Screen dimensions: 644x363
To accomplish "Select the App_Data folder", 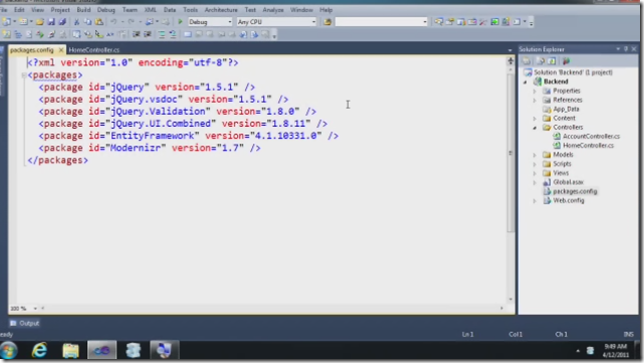I will 566,109.
